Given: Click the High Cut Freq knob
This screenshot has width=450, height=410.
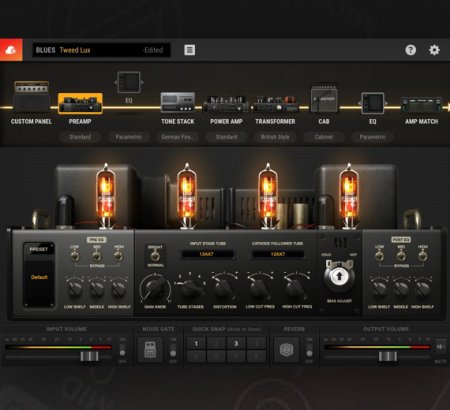Looking at the screenshot, I should click(296, 289).
